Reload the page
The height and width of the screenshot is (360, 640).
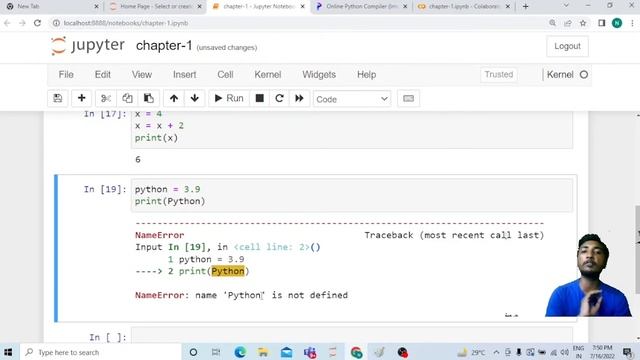[38, 23]
